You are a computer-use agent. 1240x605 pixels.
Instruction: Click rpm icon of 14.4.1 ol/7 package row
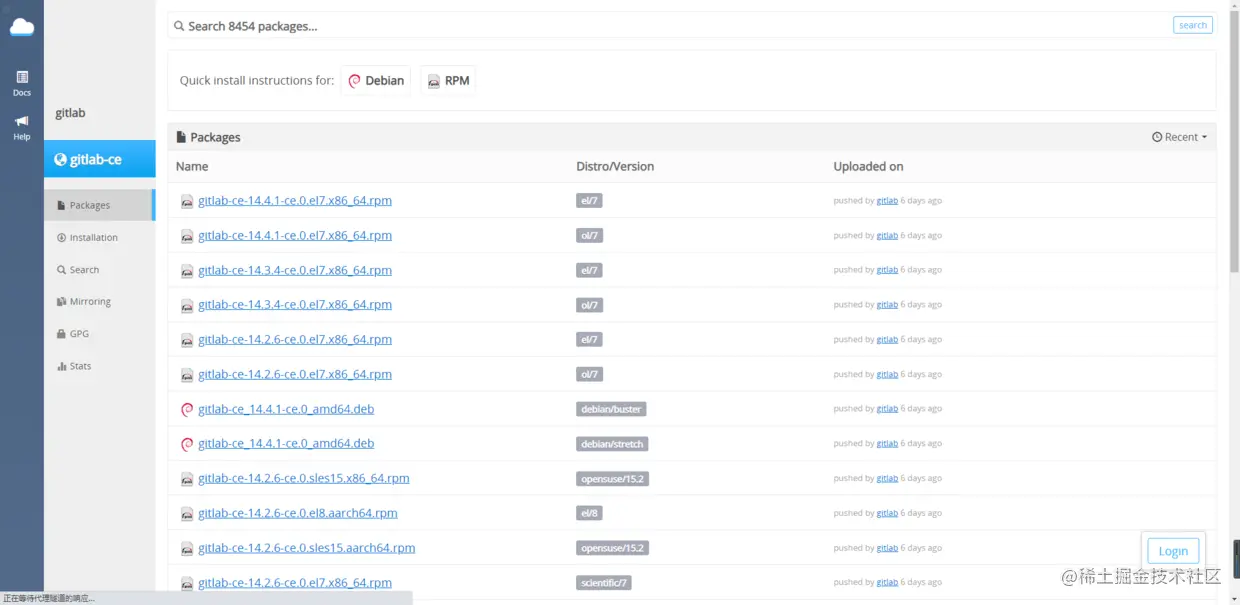click(187, 236)
